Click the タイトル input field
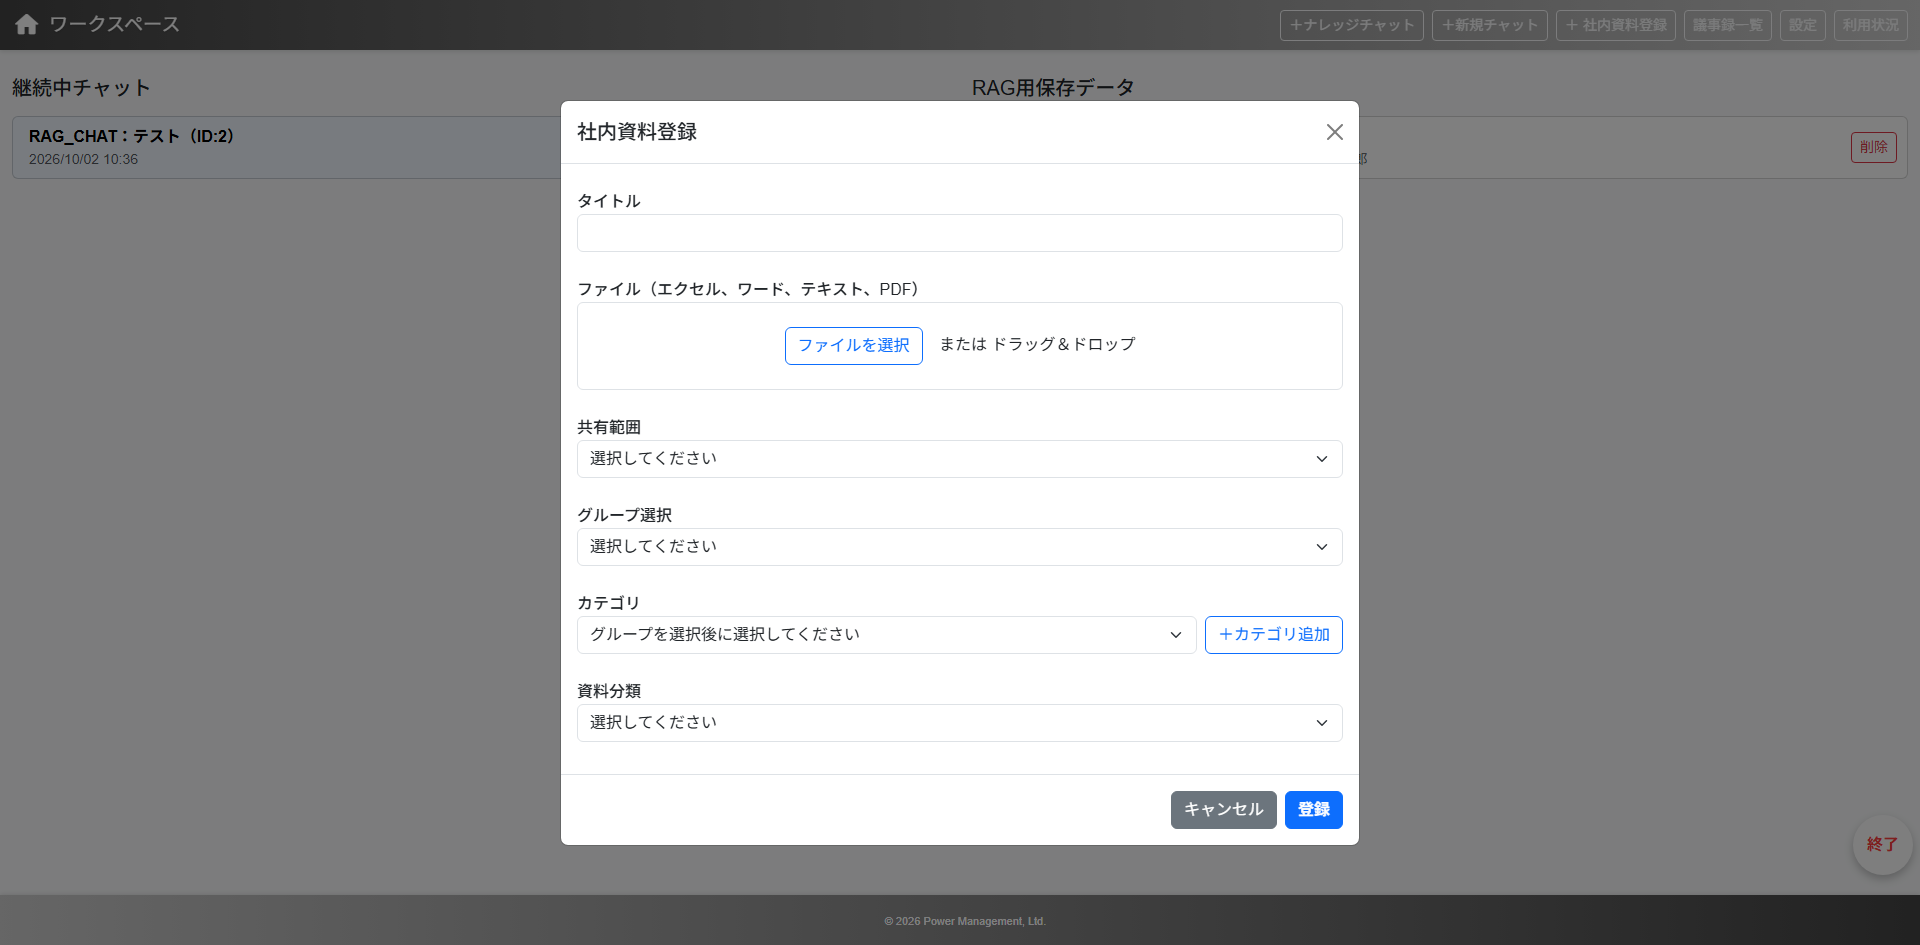Viewport: 1920px width, 945px height. tap(959, 233)
